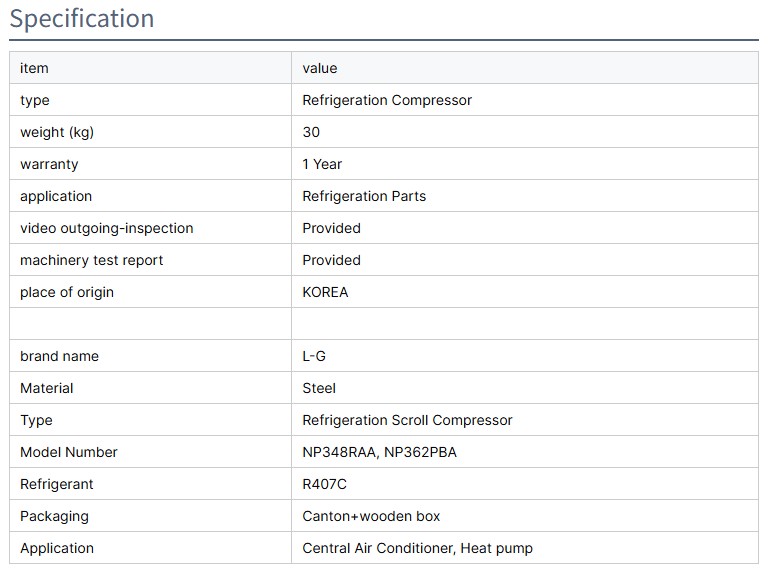Click the 'Refrigeration Compressor' type value
Viewport: 770px width, 572px height.
pos(387,100)
